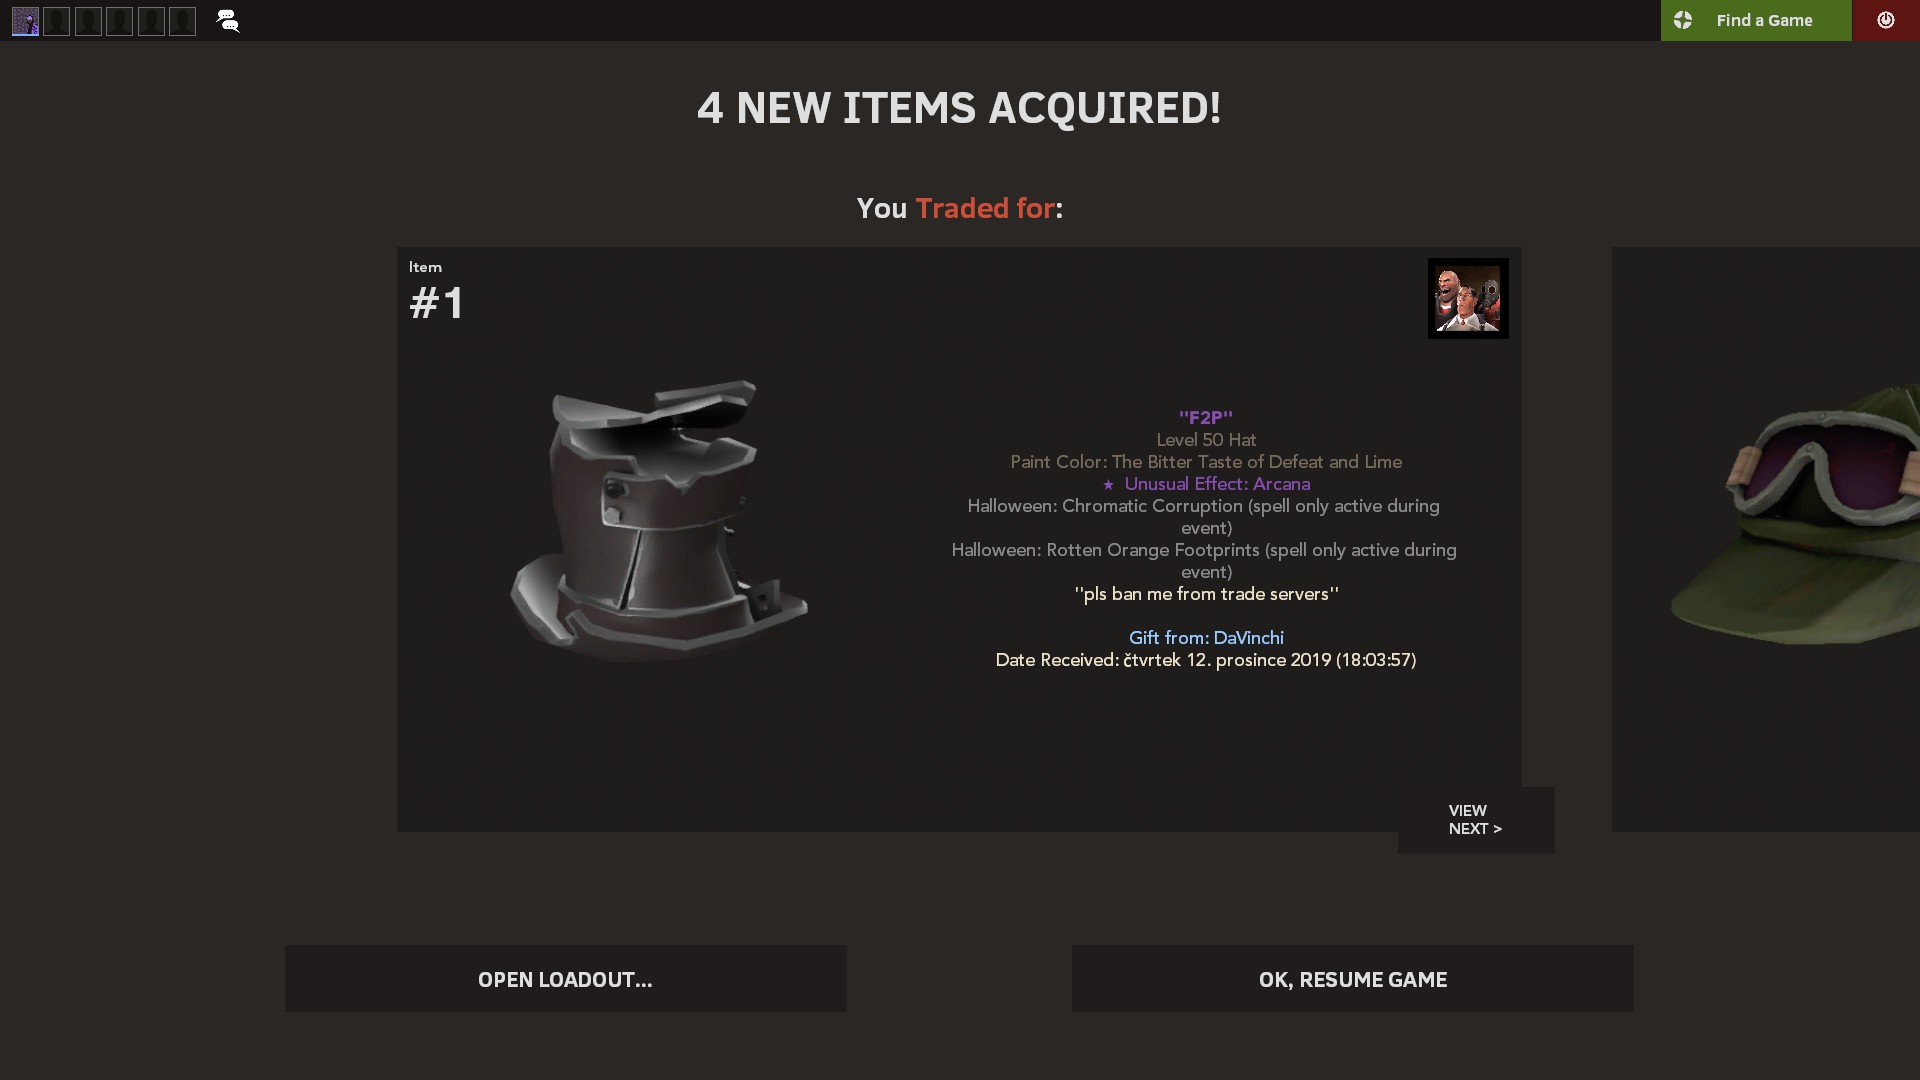This screenshot has height=1080, width=1920.
Task: Click the Find a Game button
Action: click(1756, 20)
